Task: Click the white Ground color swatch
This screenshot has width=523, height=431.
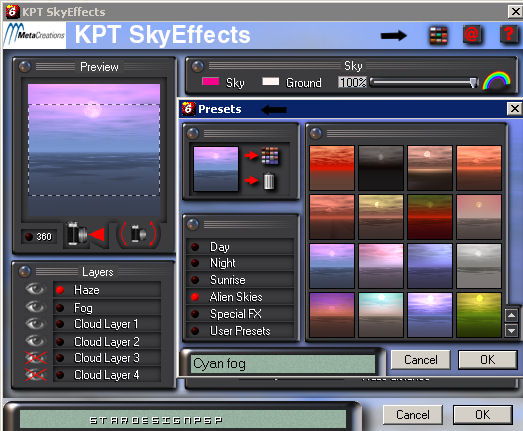Action: coord(271,81)
